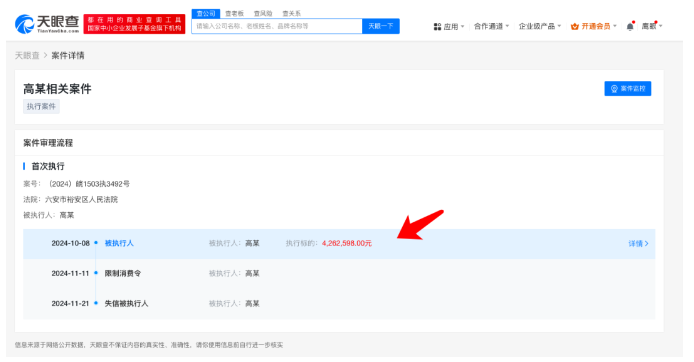Expand the 合作通道 dropdown
The width and height of the screenshot is (694, 362).
coord(491,26)
